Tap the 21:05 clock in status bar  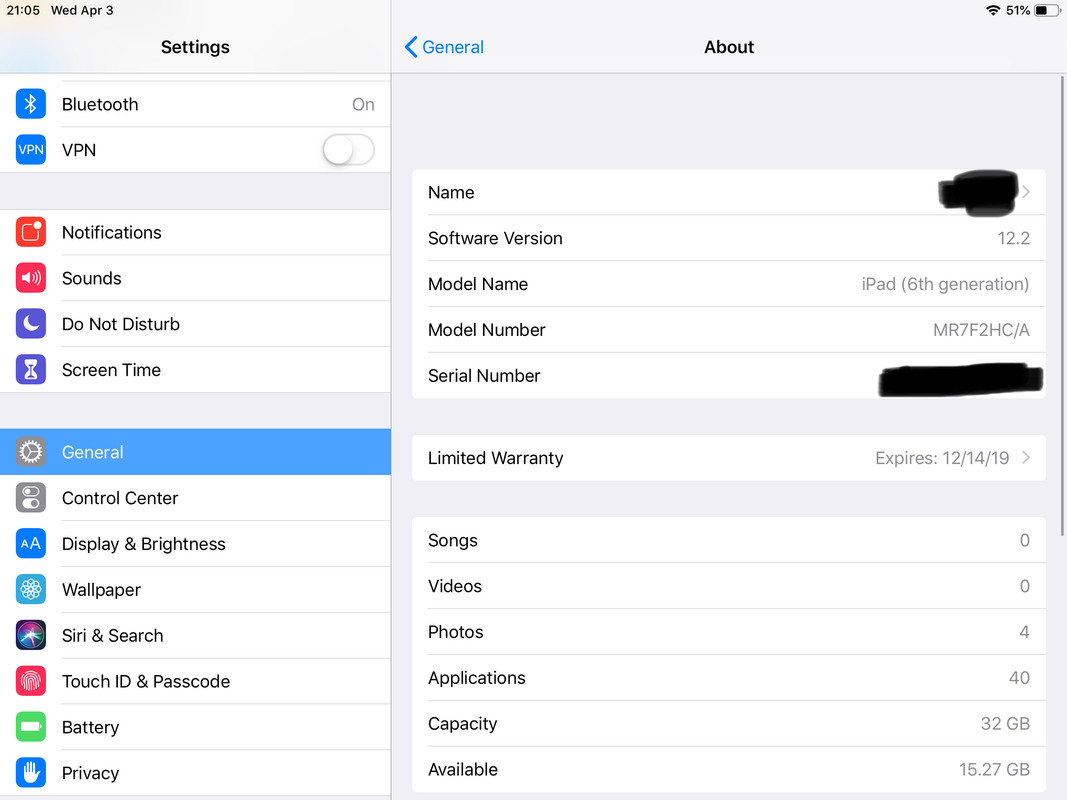click(x=23, y=10)
